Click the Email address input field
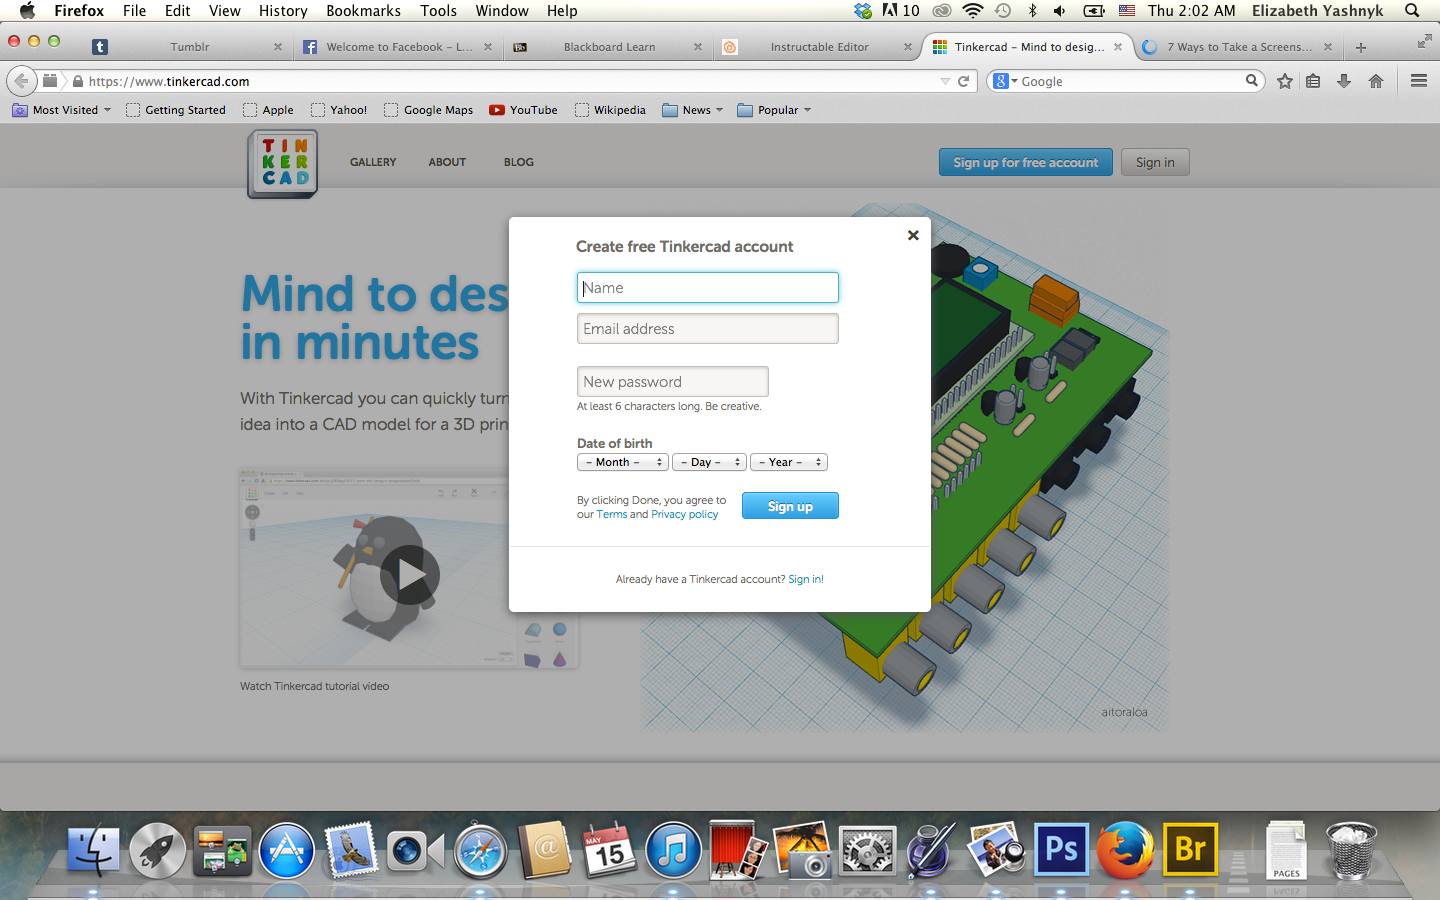Screen dimensions: 1440x900 pyautogui.click(x=707, y=328)
